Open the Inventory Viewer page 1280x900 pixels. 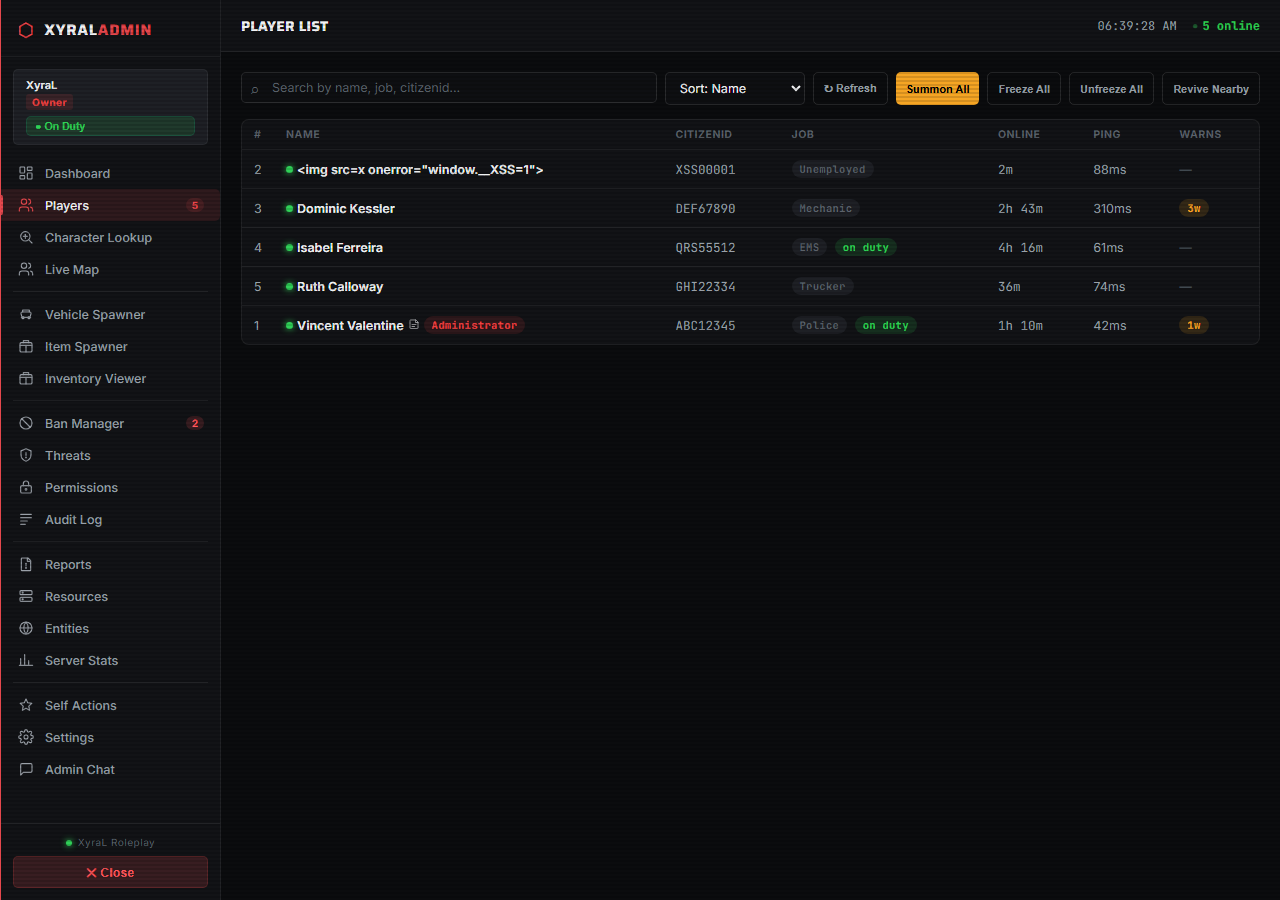pyautogui.click(x=110, y=378)
